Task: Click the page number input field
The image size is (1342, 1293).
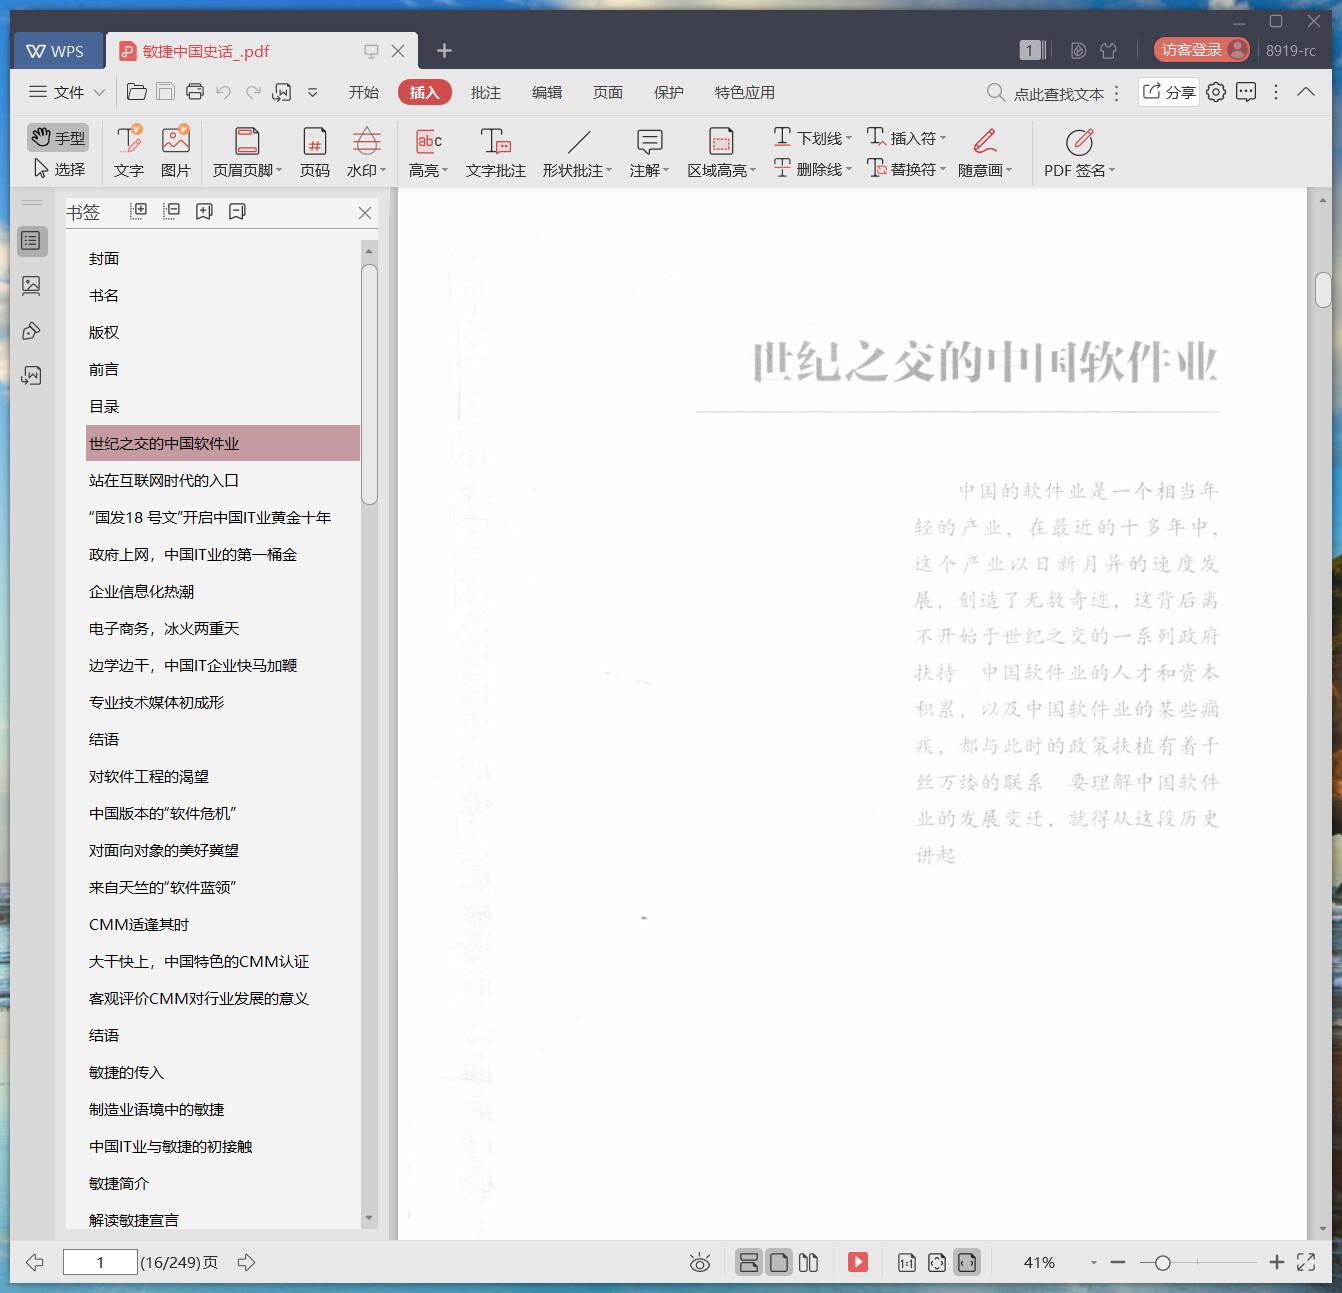Action: (x=100, y=1262)
